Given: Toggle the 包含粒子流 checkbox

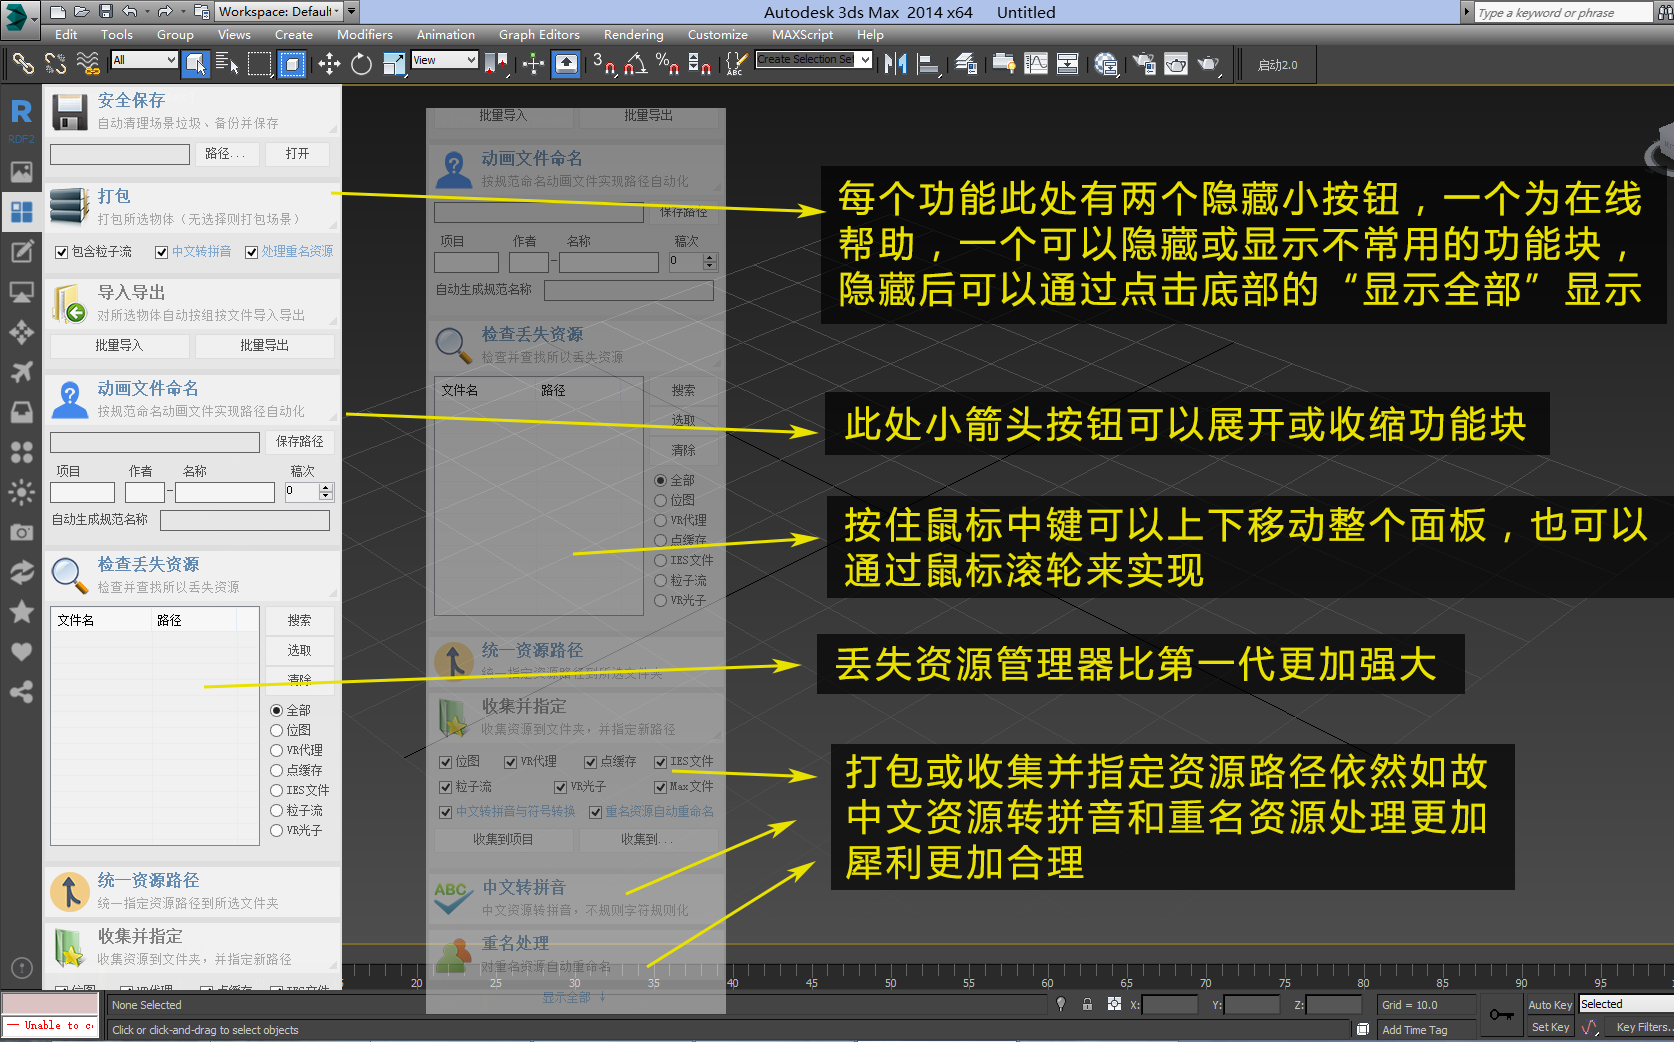Looking at the screenshot, I should pyautogui.click(x=62, y=252).
